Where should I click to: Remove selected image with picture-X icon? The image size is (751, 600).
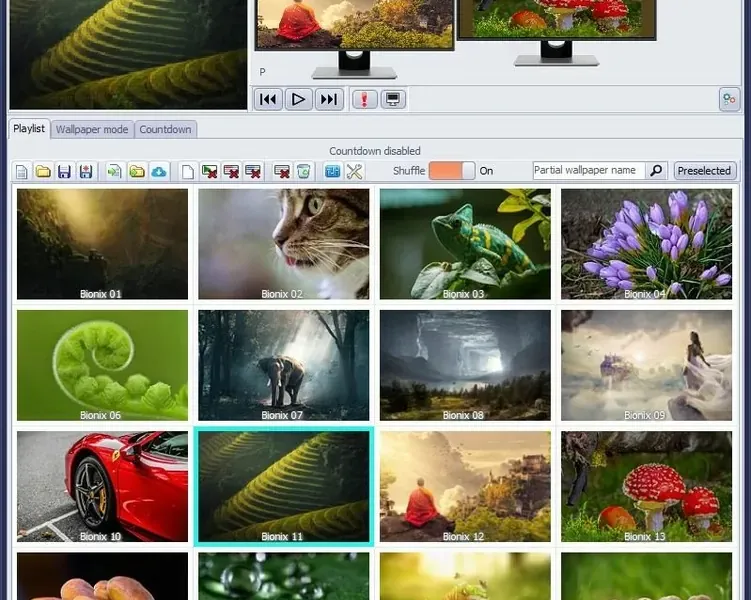[209, 171]
